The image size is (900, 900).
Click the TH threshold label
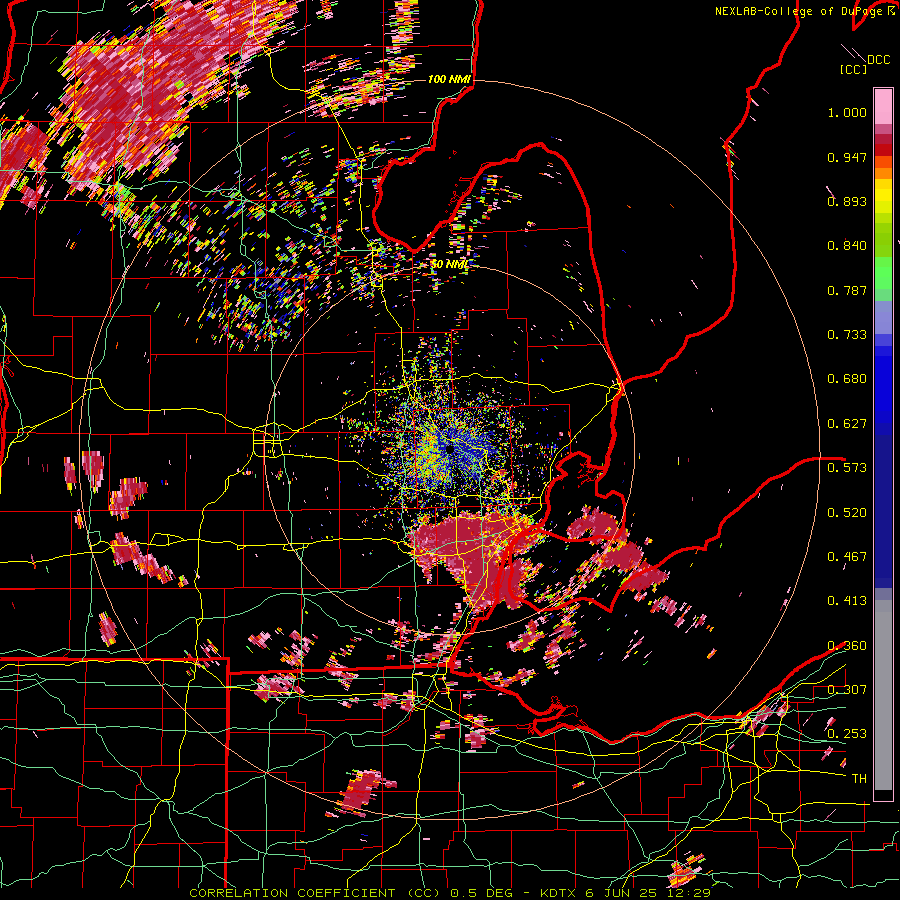coord(859,779)
